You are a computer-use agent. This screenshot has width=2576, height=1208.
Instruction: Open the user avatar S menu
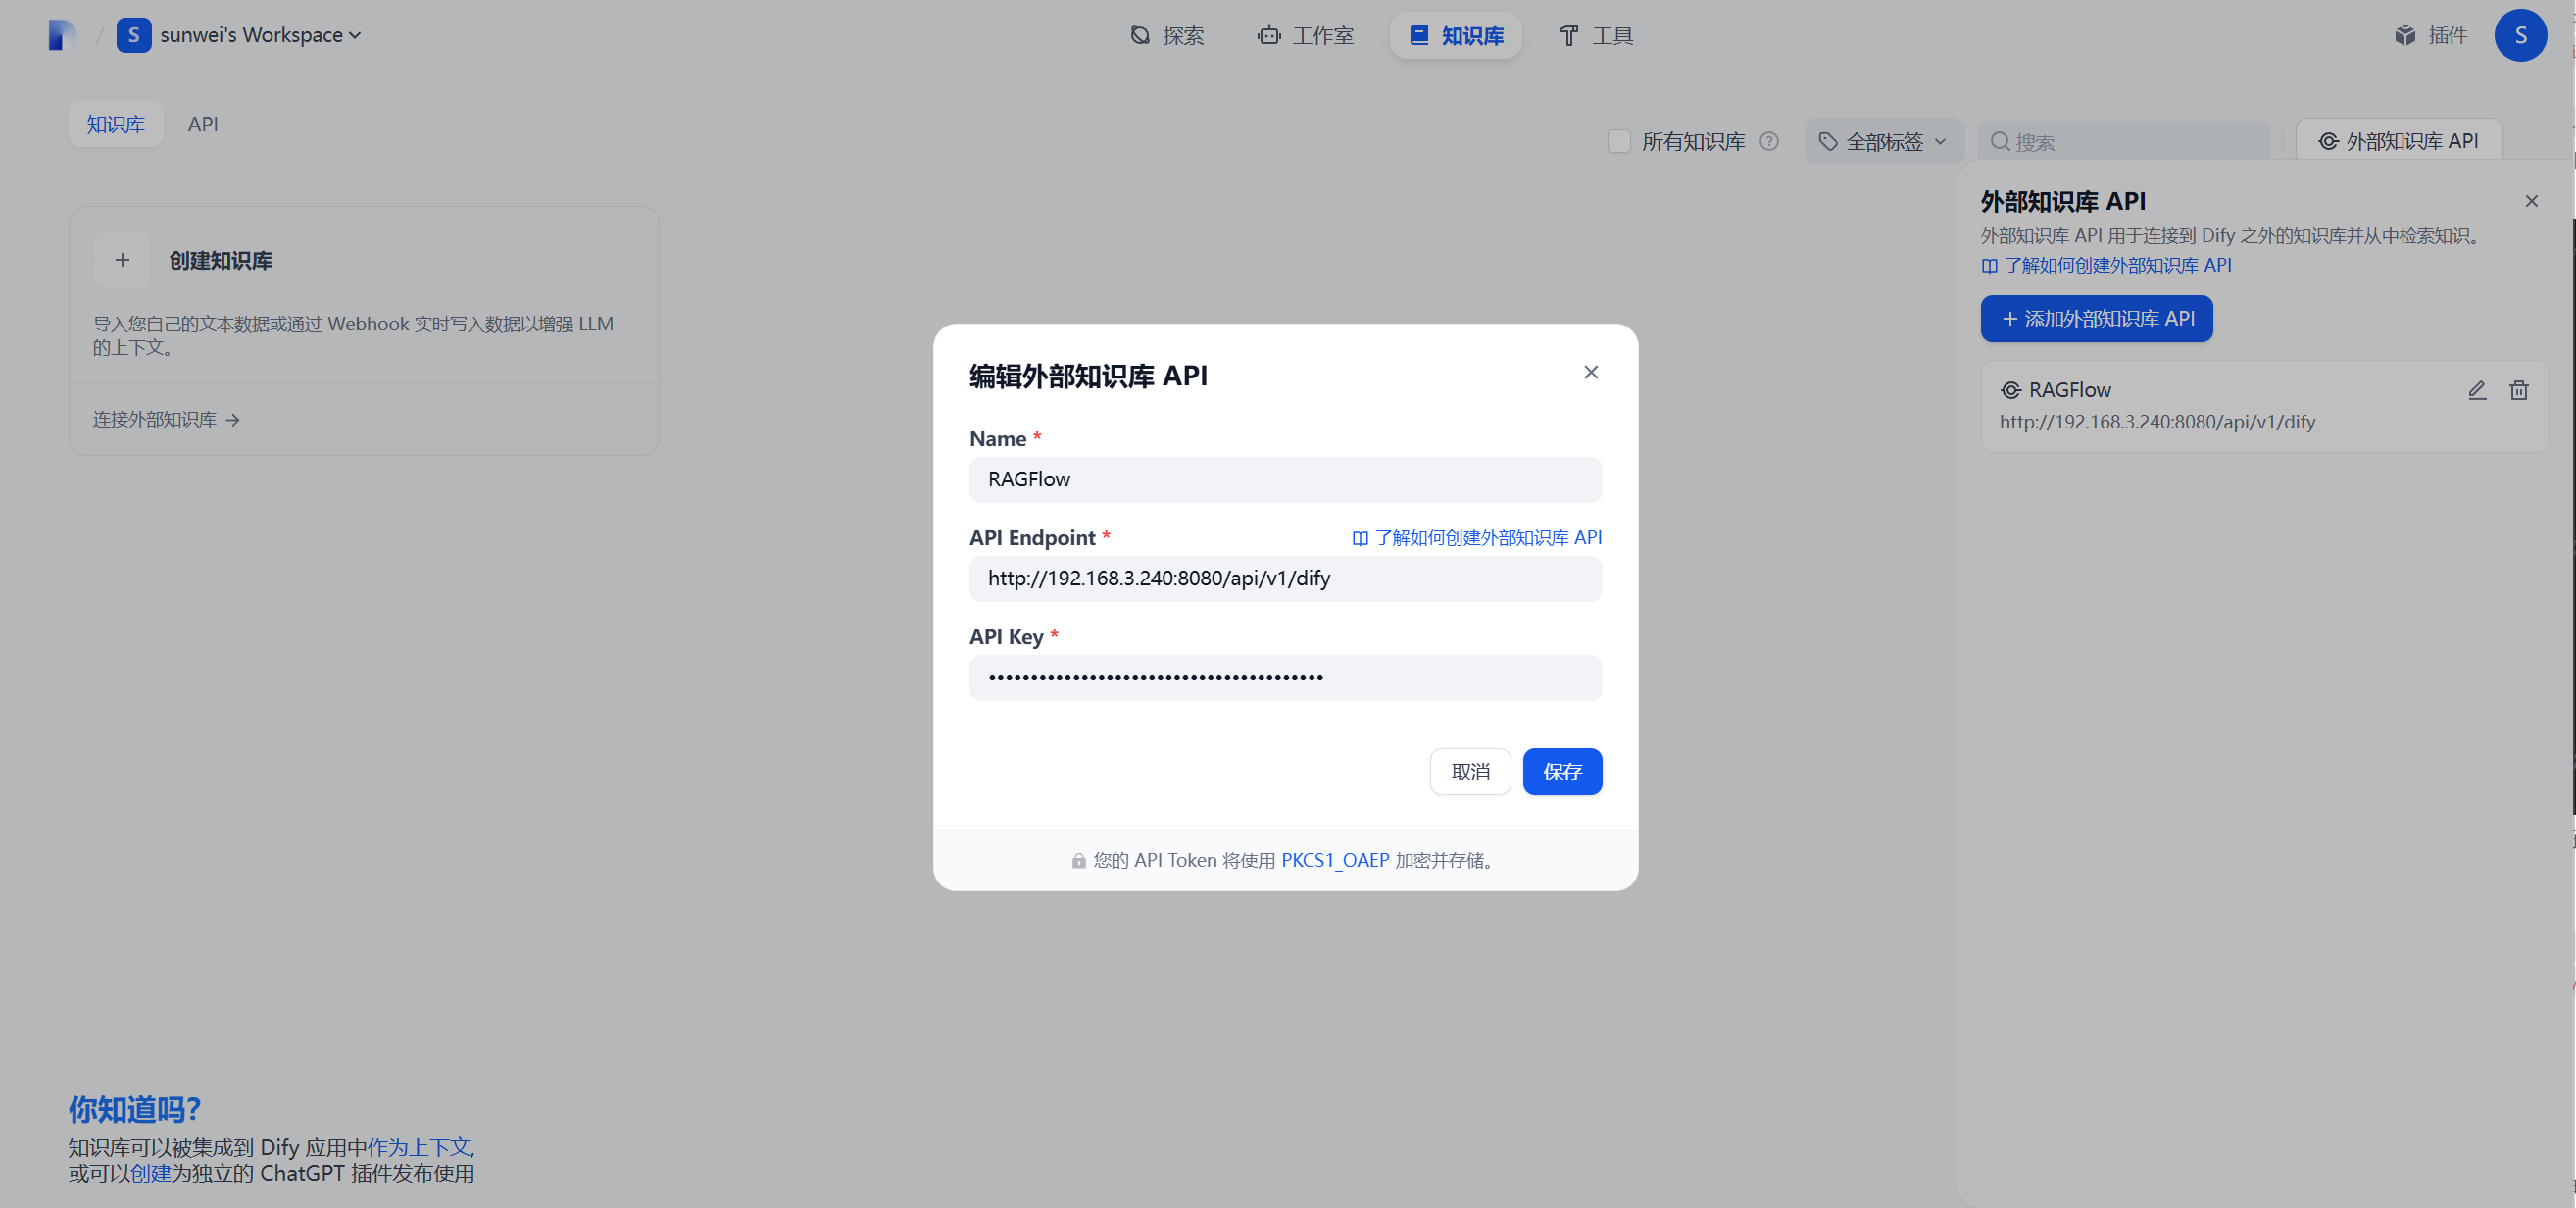(x=2522, y=35)
